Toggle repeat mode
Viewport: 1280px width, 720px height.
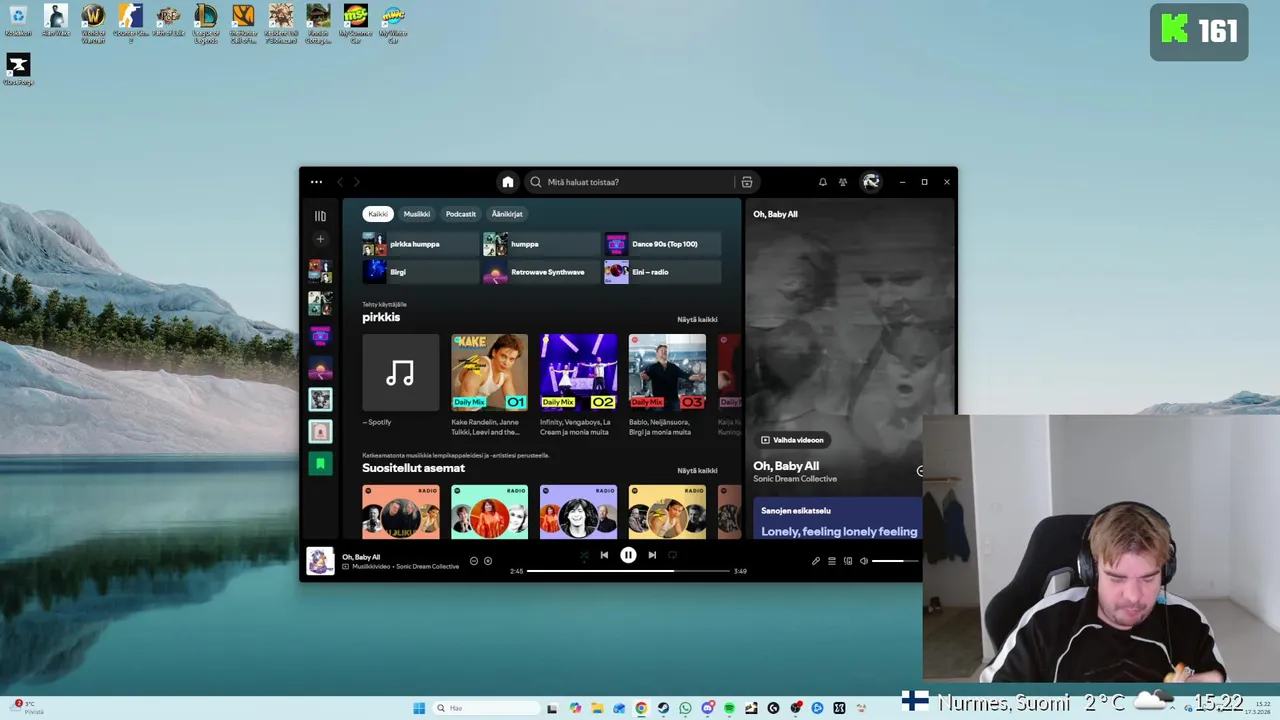[x=672, y=555]
